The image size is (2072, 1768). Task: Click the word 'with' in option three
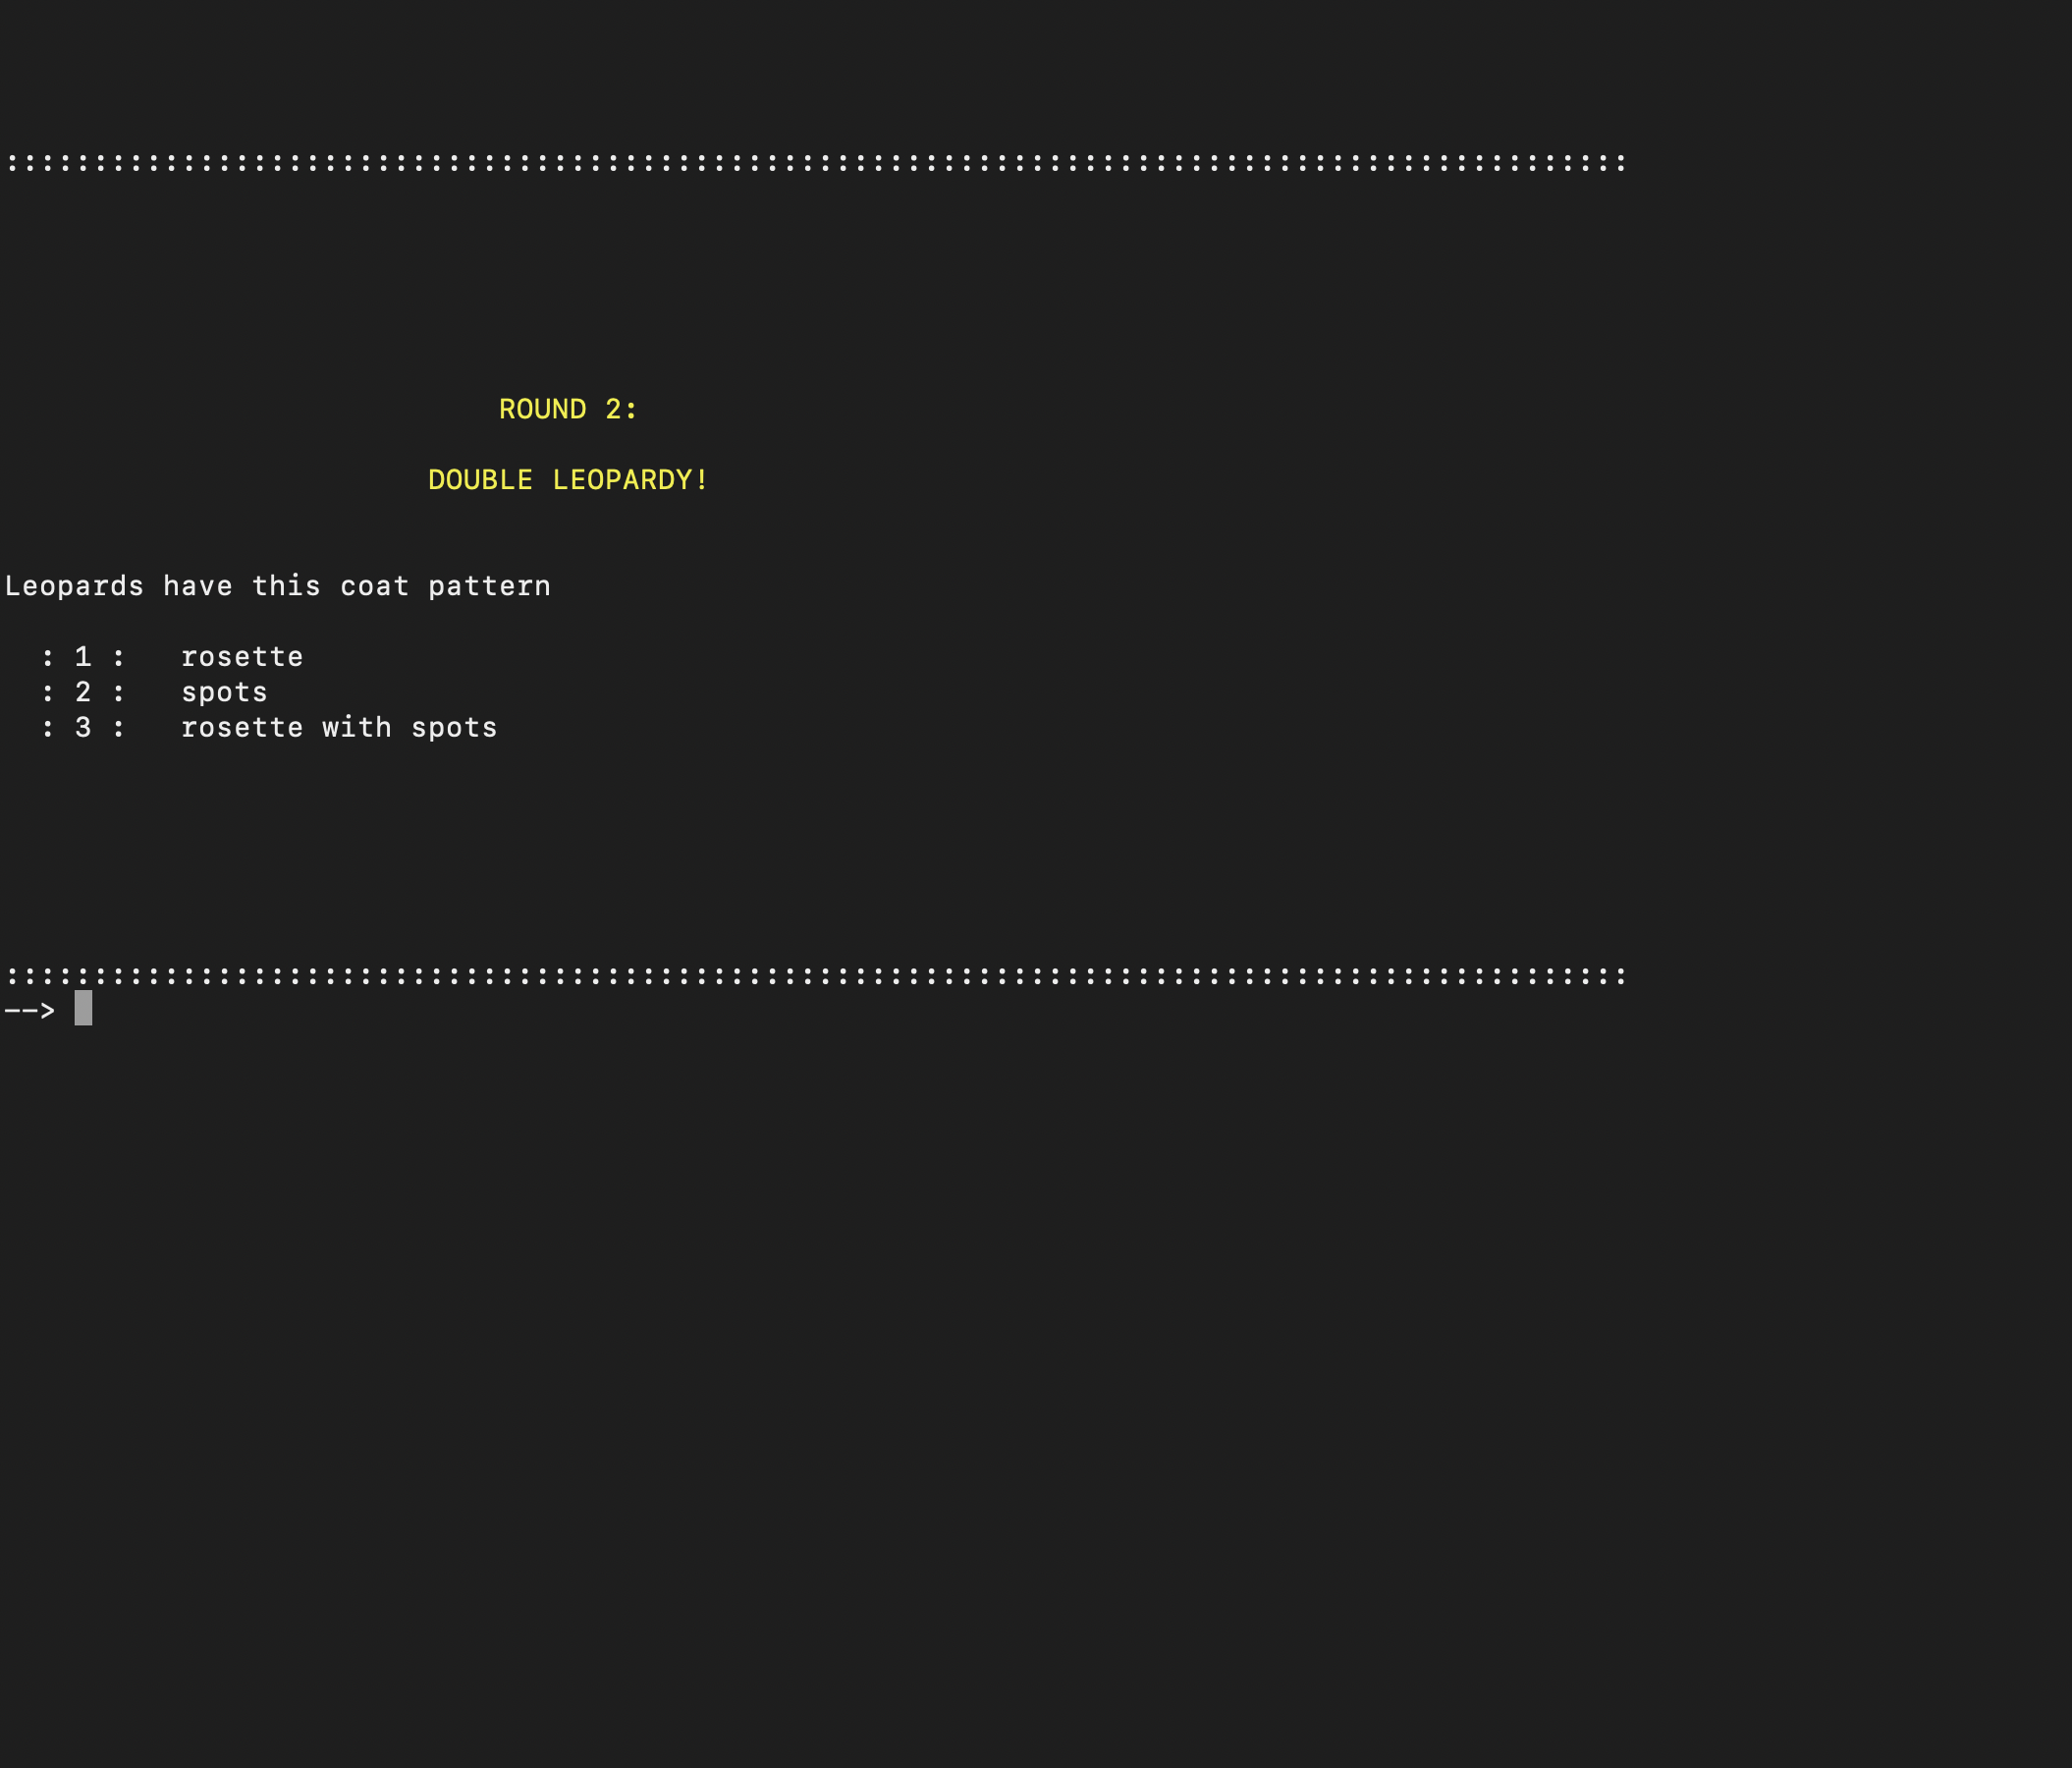356,728
